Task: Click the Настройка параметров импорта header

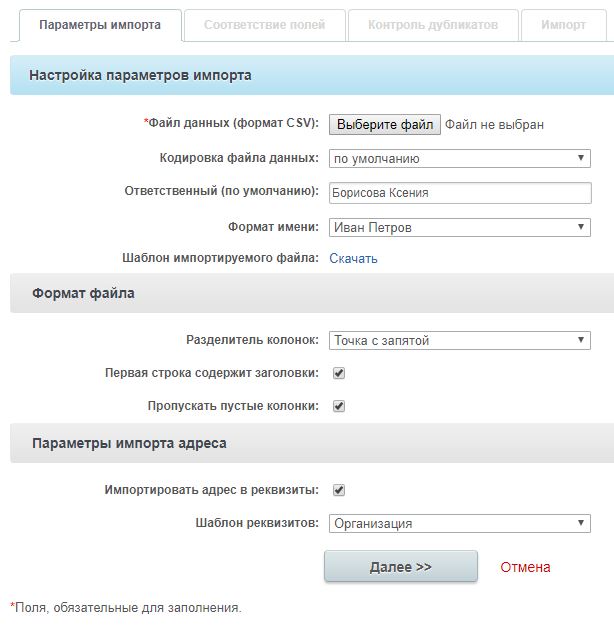Action: pos(312,75)
